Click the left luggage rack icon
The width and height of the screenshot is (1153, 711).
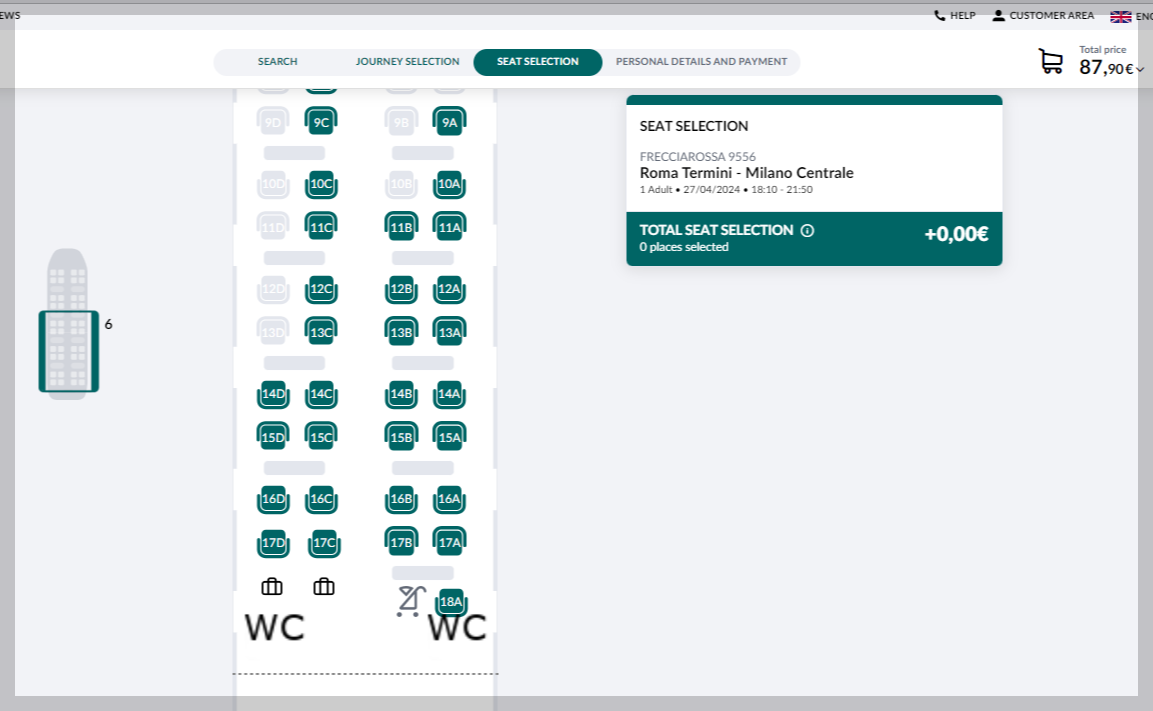click(x=272, y=586)
